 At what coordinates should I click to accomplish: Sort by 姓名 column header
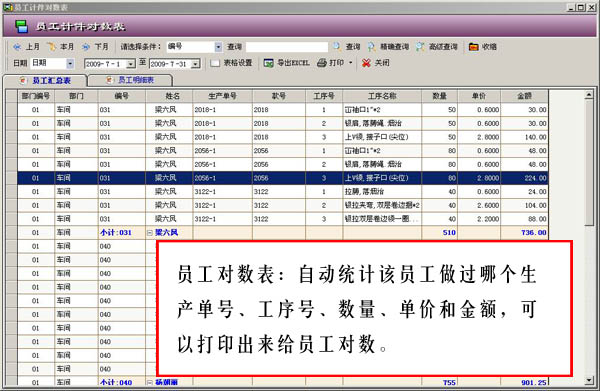point(169,96)
